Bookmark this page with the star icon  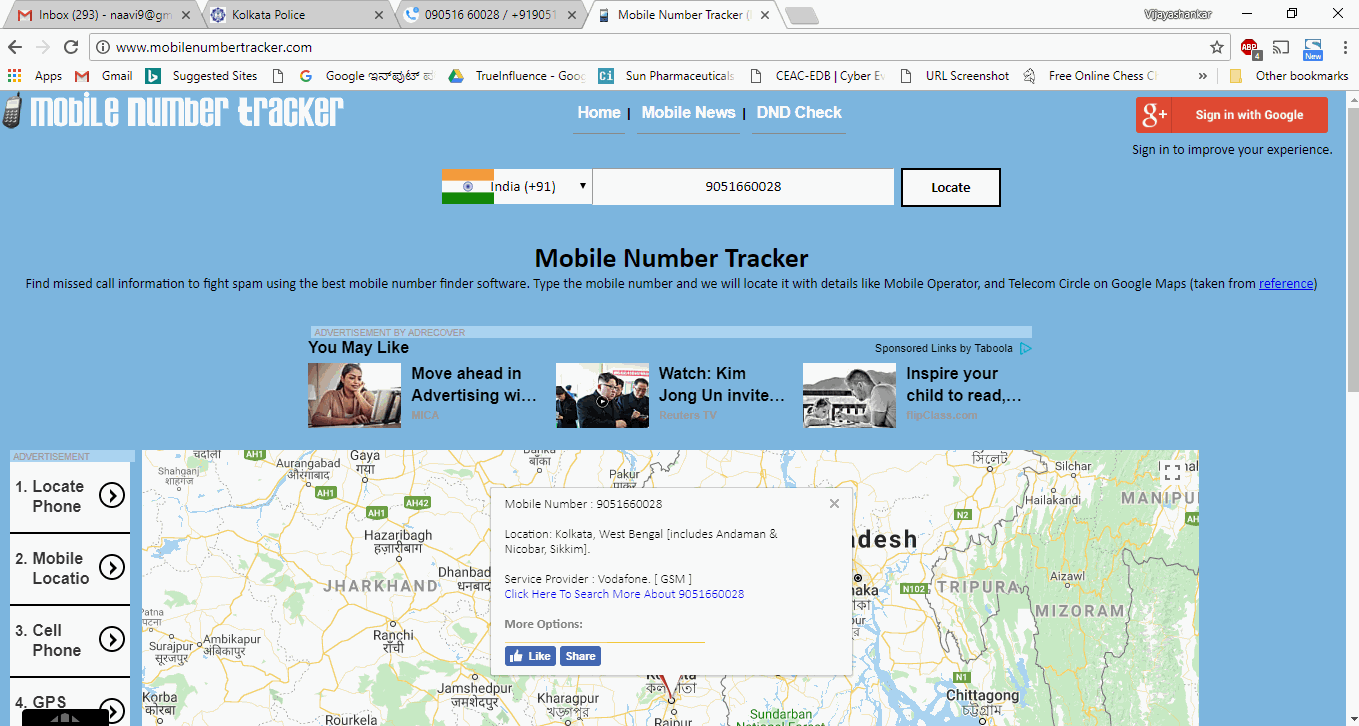tap(1217, 47)
